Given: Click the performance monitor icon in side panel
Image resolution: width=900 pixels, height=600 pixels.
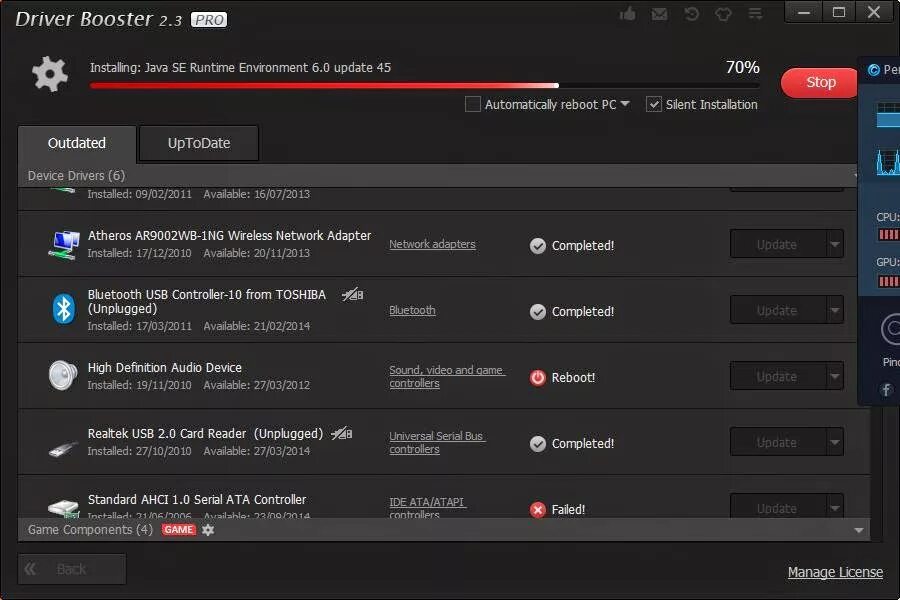Looking at the screenshot, I should click(x=874, y=70).
